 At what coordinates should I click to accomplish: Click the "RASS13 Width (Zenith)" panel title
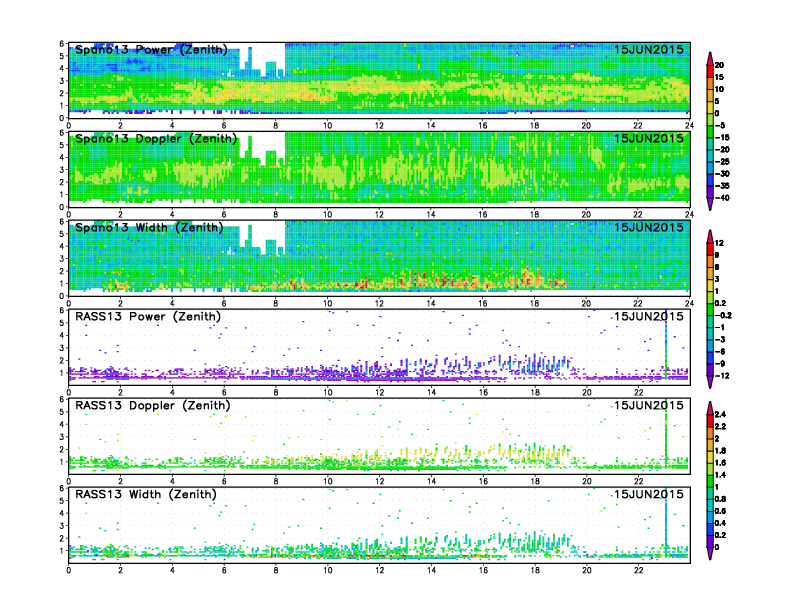pos(145,494)
